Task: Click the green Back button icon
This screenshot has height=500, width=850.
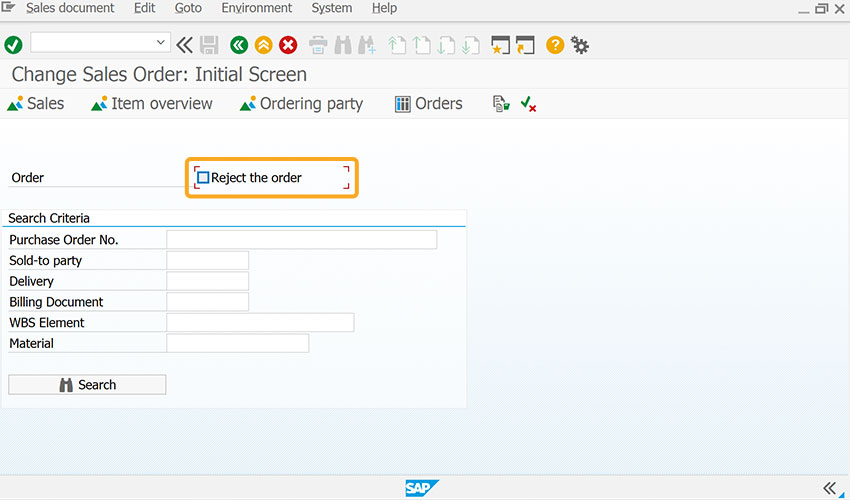Action: (x=239, y=45)
